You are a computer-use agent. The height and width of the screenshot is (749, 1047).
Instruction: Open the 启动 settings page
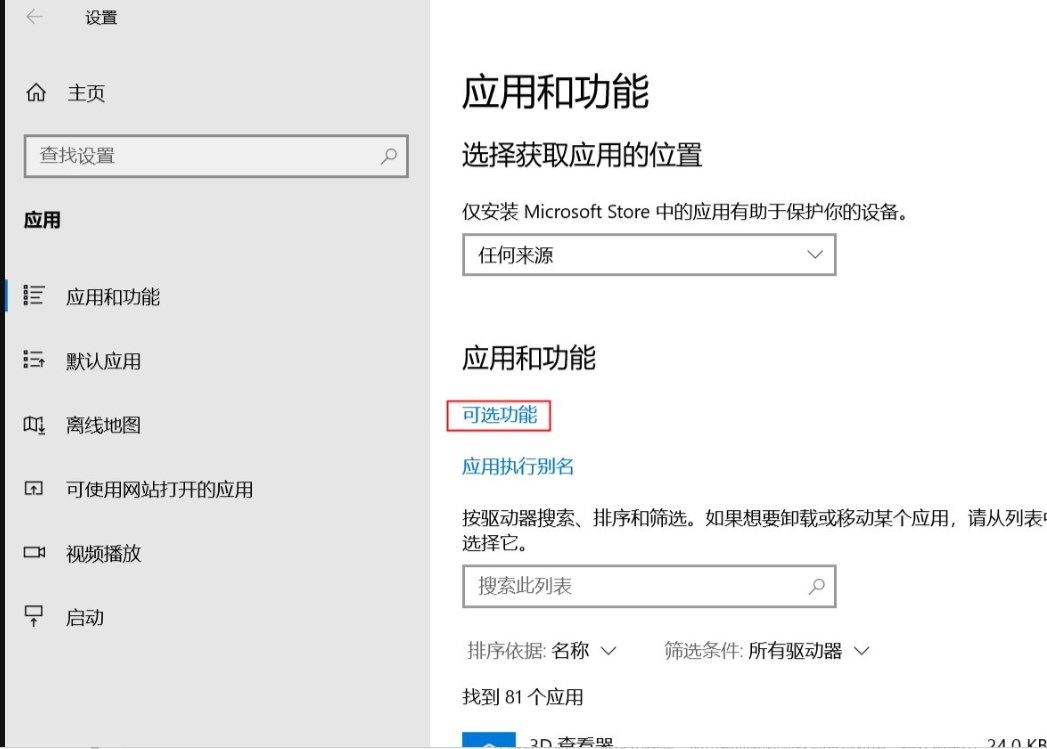click(x=85, y=617)
